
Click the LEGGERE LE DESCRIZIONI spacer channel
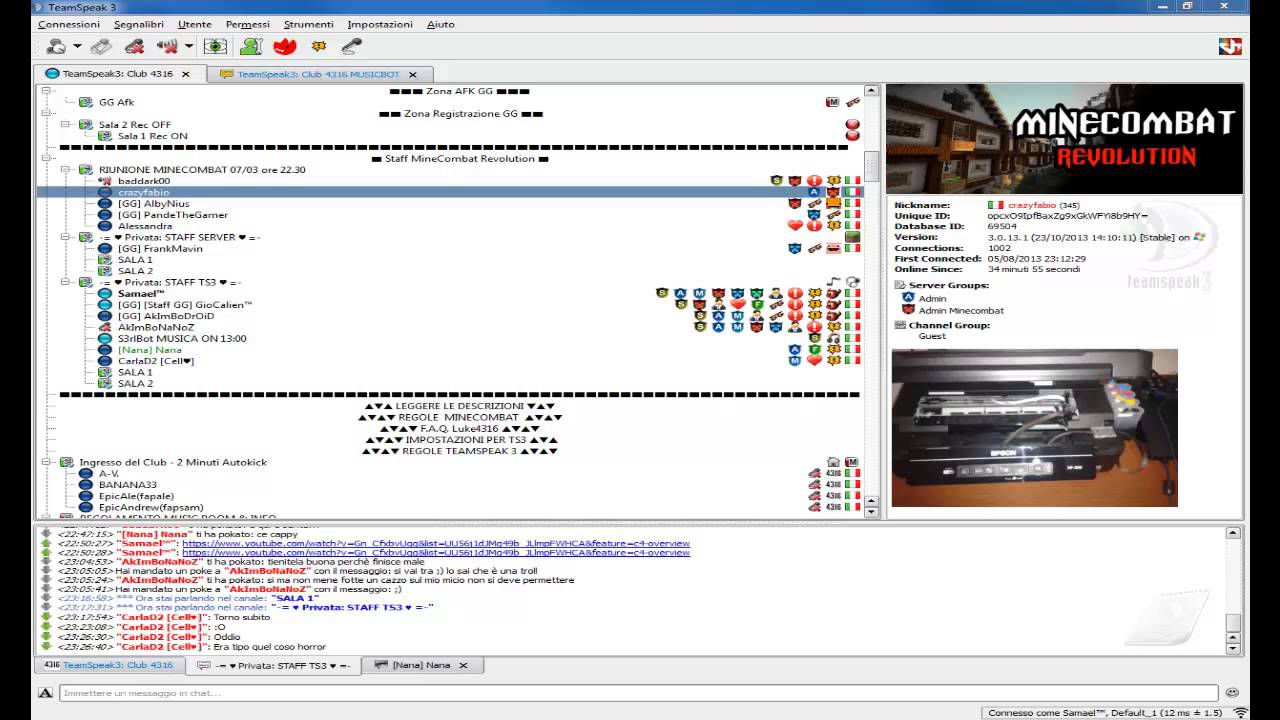coord(460,406)
